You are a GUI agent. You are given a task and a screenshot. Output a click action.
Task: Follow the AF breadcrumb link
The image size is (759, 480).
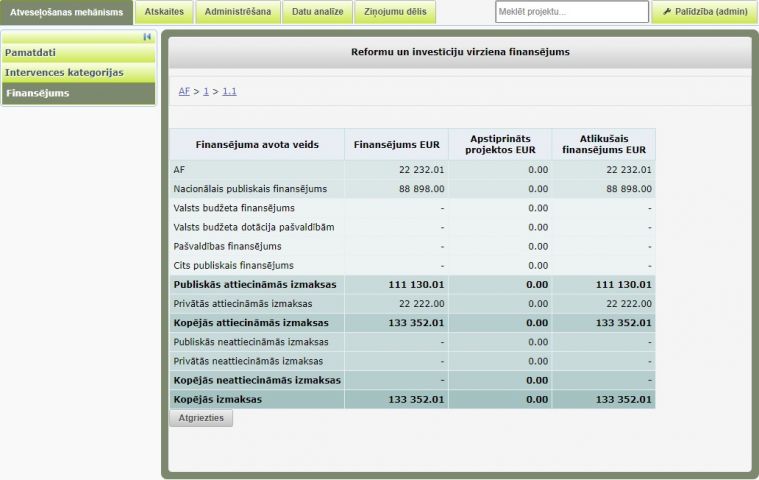click(184, 91)
